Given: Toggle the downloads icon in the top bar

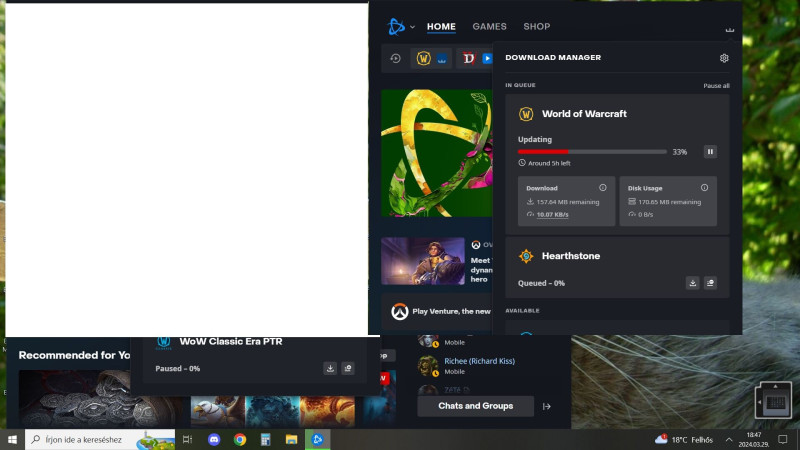Looking at the screenshot, I should pyautogui.click(x=730, y=29).
